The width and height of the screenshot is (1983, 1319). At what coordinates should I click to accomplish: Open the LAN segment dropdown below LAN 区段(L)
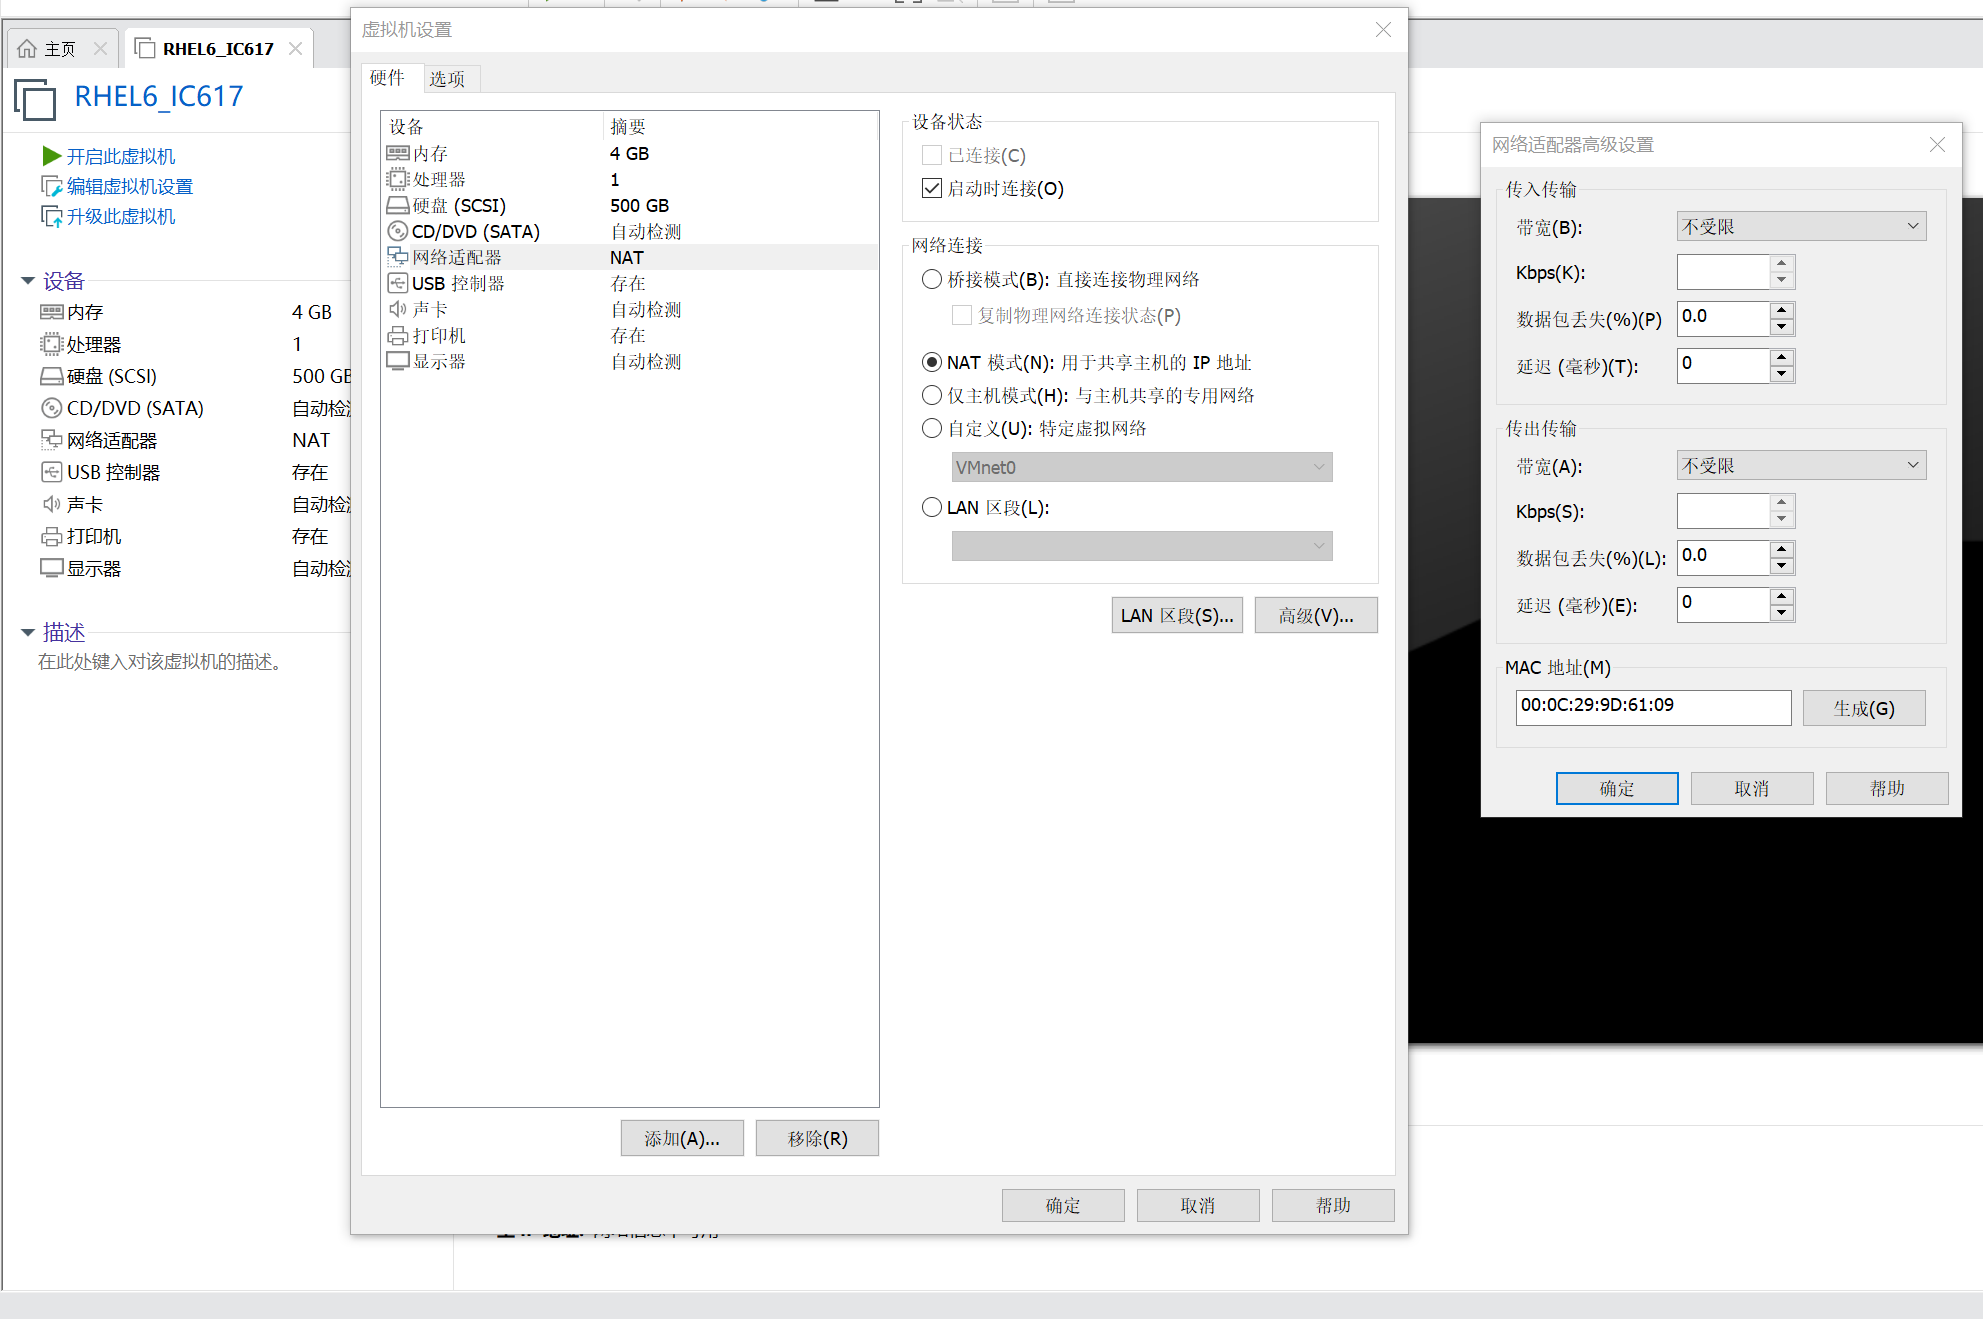[1142, 546]
